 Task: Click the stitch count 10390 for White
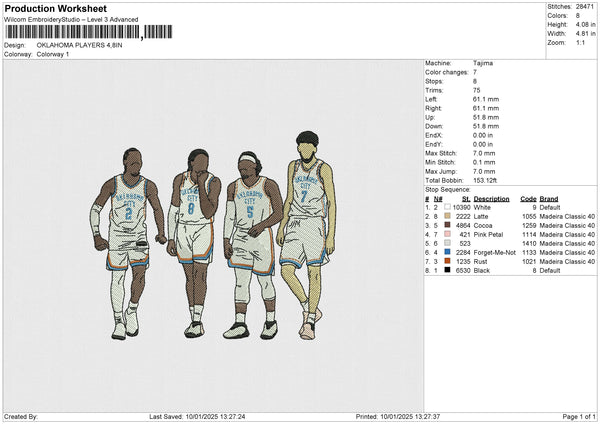461,207
